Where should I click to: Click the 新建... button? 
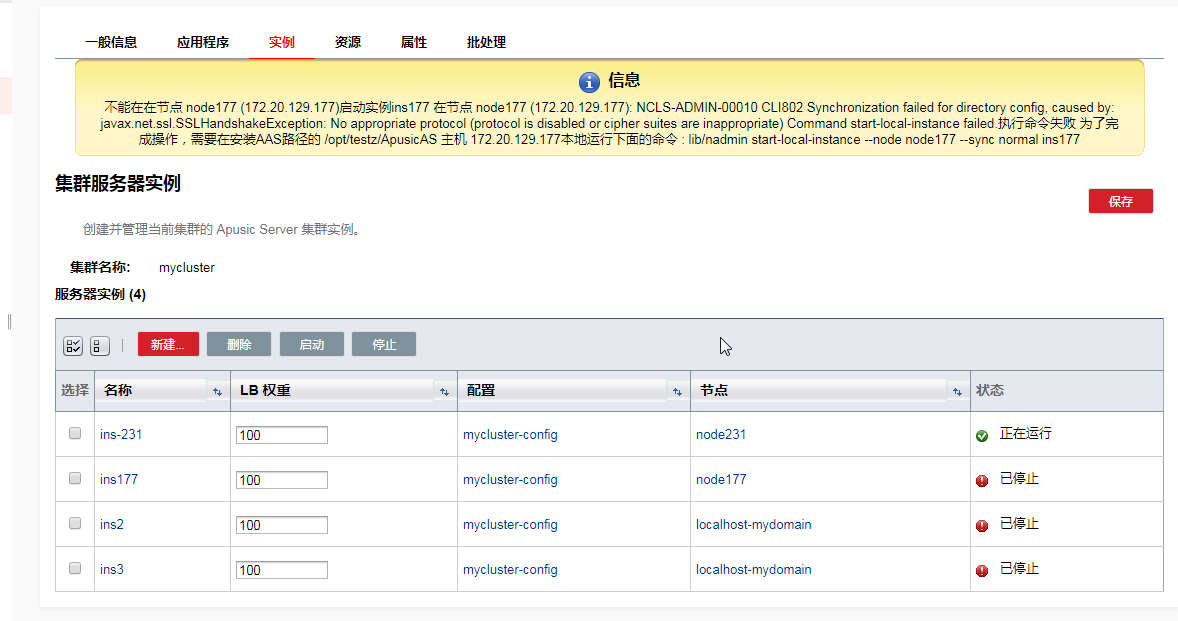point(168,345)
